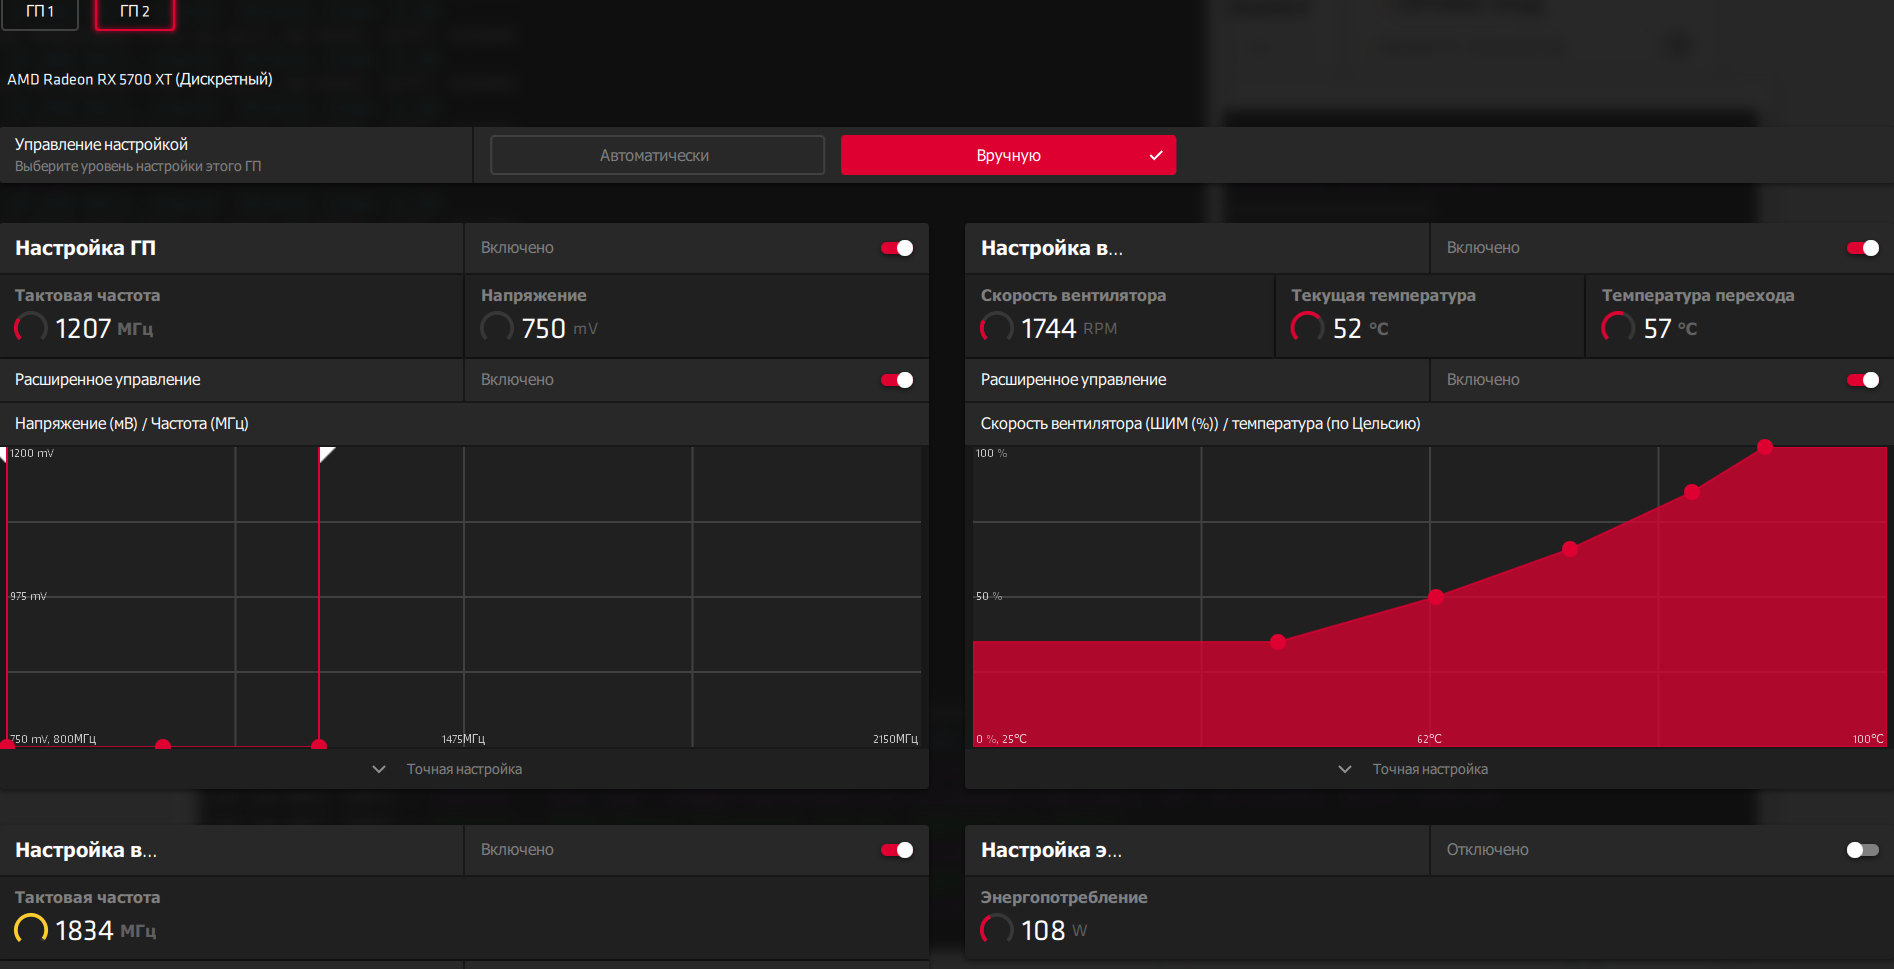
Task: Click the Скорость вентилятора label above 1744 RPM
Action: [x=1073, y=295]
